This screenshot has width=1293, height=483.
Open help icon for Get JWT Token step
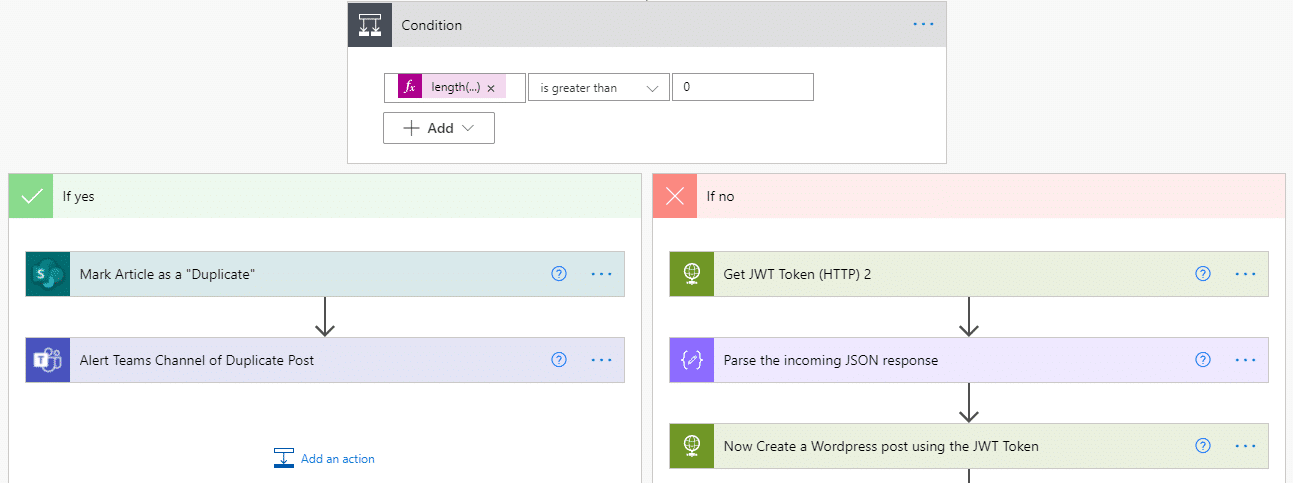pos(1203,274)
